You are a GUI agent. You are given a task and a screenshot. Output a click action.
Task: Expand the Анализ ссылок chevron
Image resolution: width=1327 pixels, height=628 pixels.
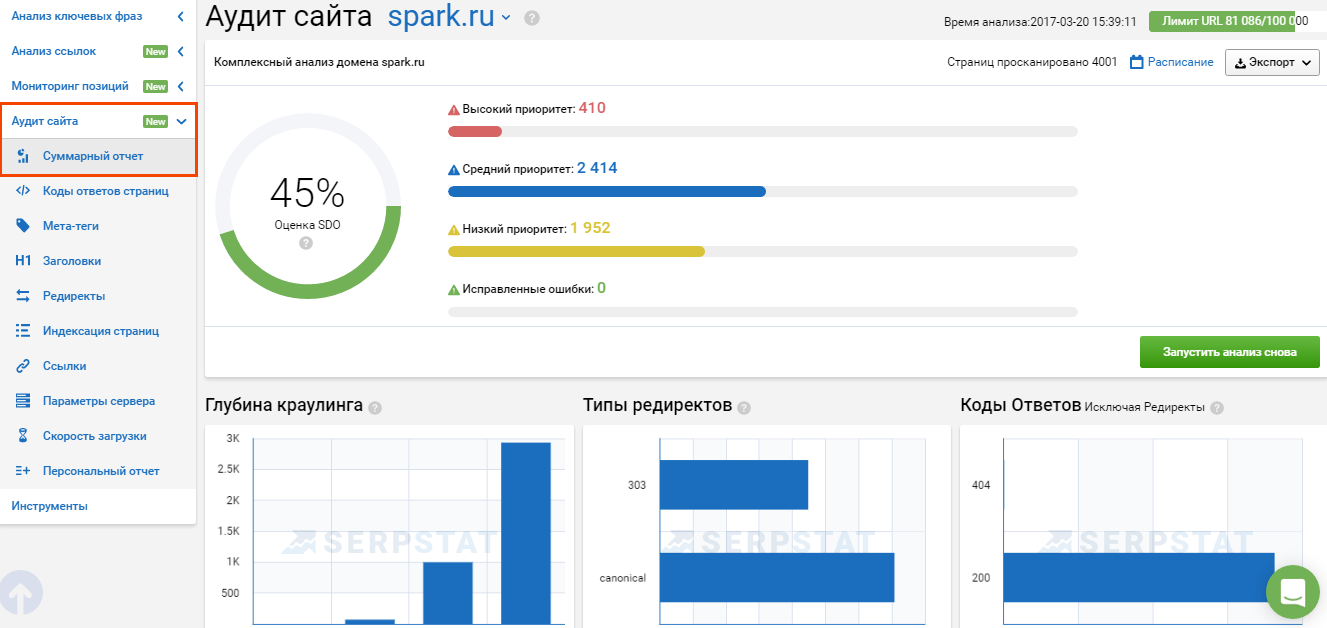(181, 51)
